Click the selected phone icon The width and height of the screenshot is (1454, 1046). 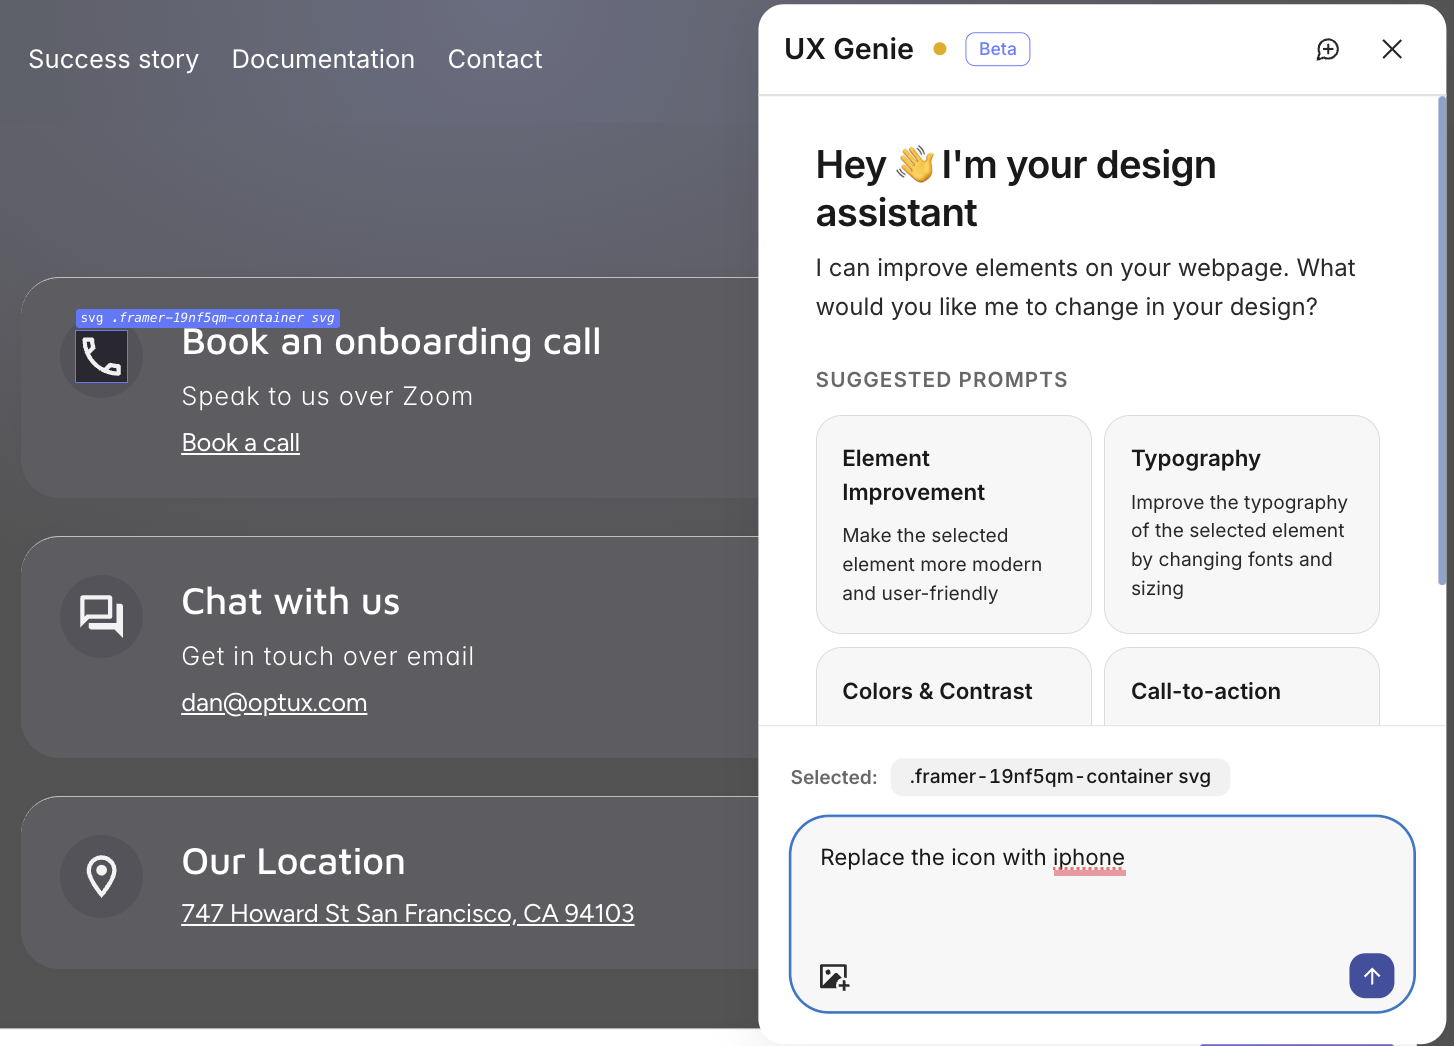click(x=102, y=357)
